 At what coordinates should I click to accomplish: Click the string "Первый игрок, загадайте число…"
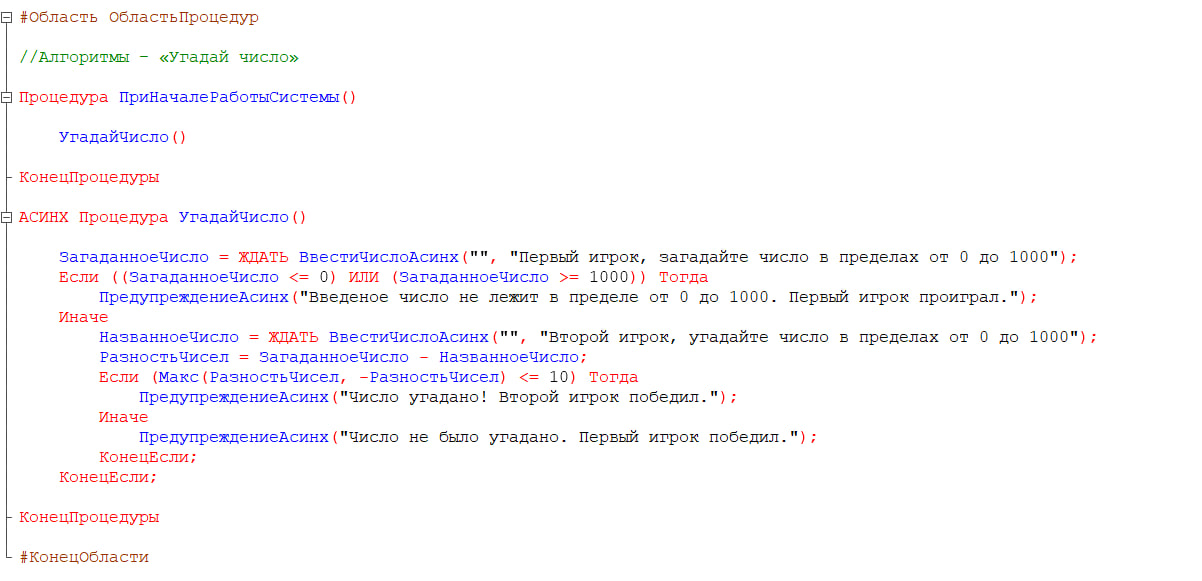tap(788, 258)
